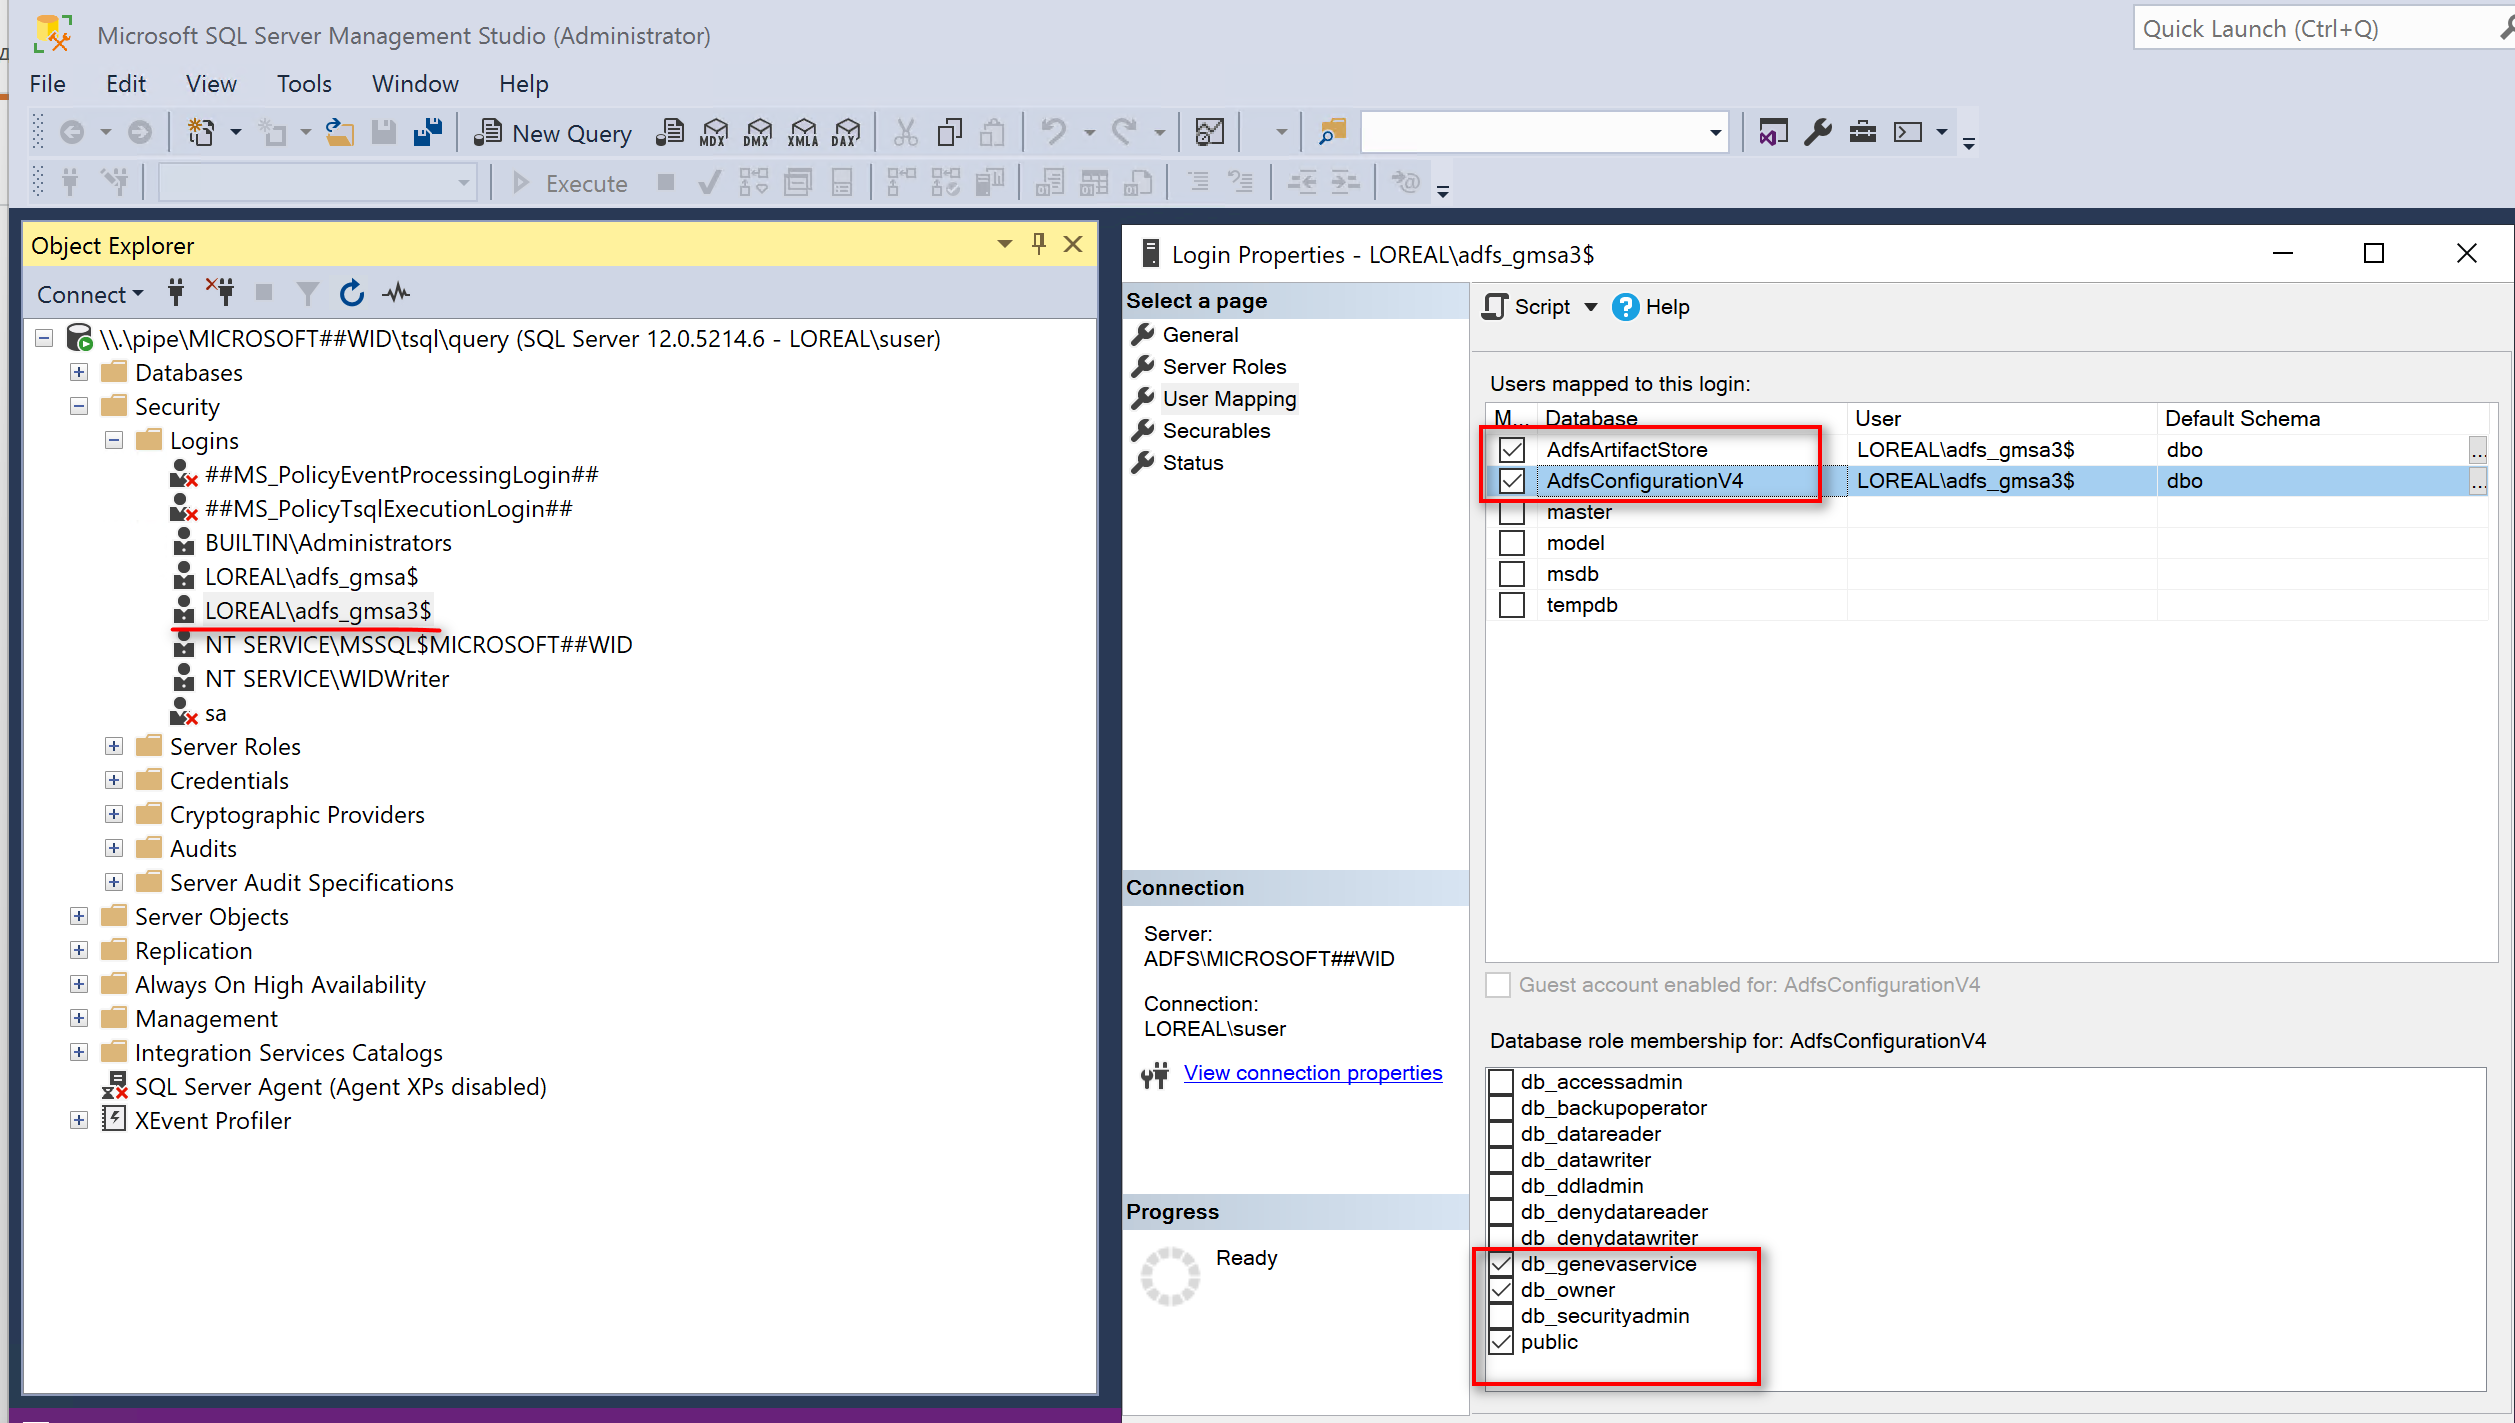This screenshot has height=1423, width=2515.
Task: Close the Object Explorer panel
Action: point(1073,244)
